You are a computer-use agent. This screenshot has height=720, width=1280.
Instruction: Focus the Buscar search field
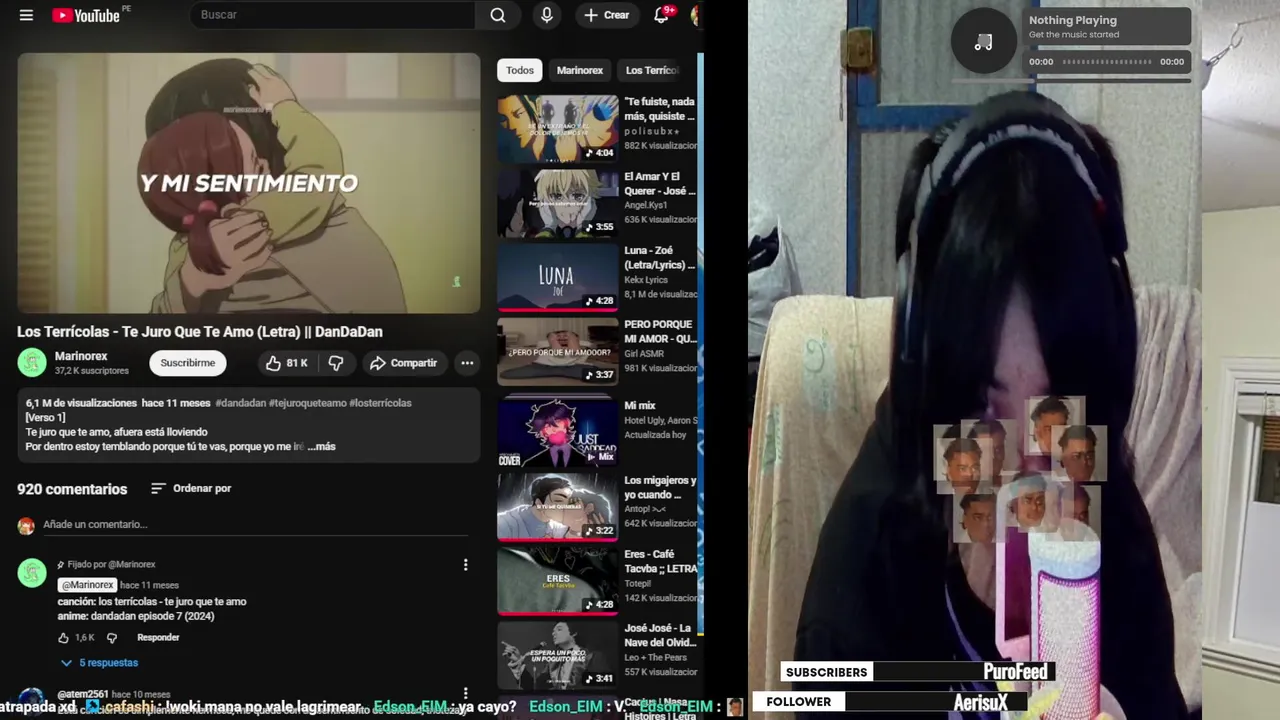[333, 15]
